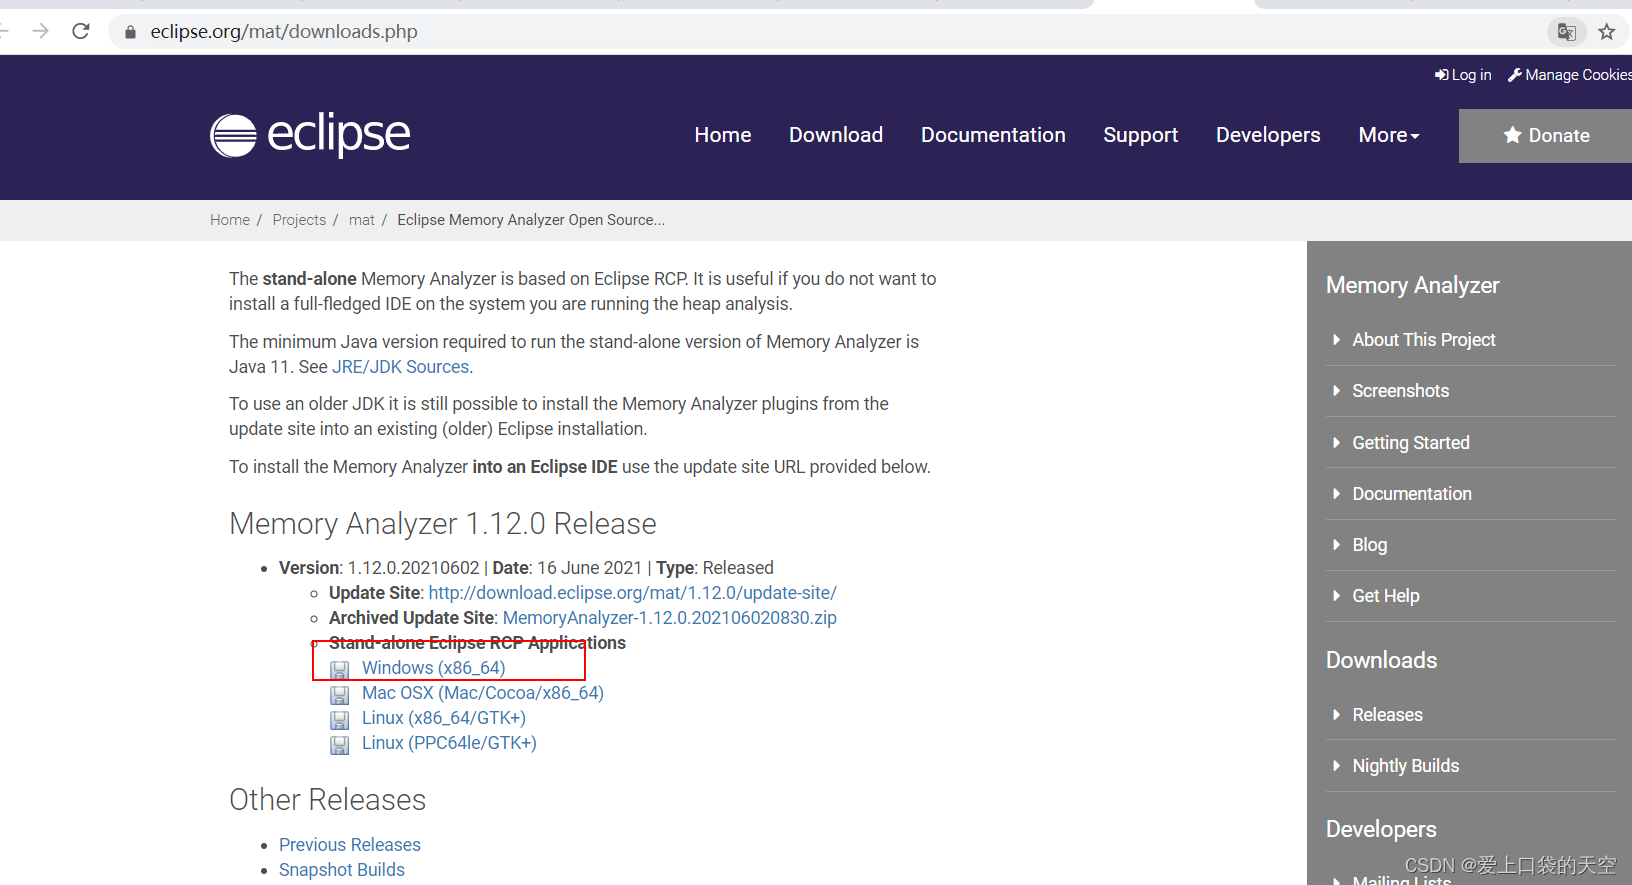This screenshot has width=1632, height=885.
Task: Click Projects in the breadcrumb
Action: 299,220
